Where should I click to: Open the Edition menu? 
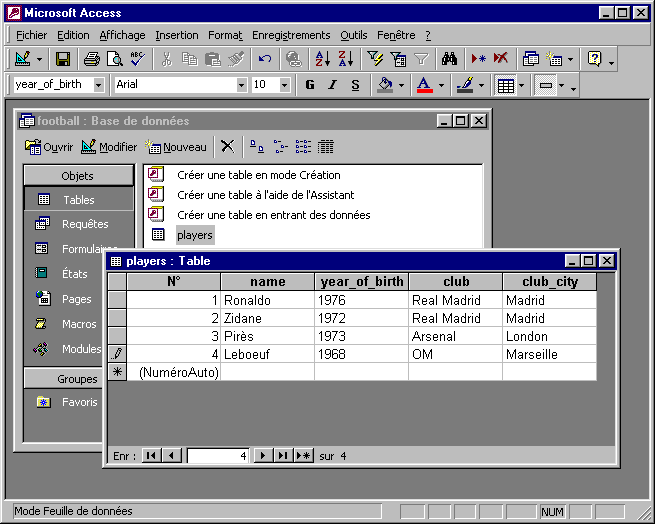[73, 35]
